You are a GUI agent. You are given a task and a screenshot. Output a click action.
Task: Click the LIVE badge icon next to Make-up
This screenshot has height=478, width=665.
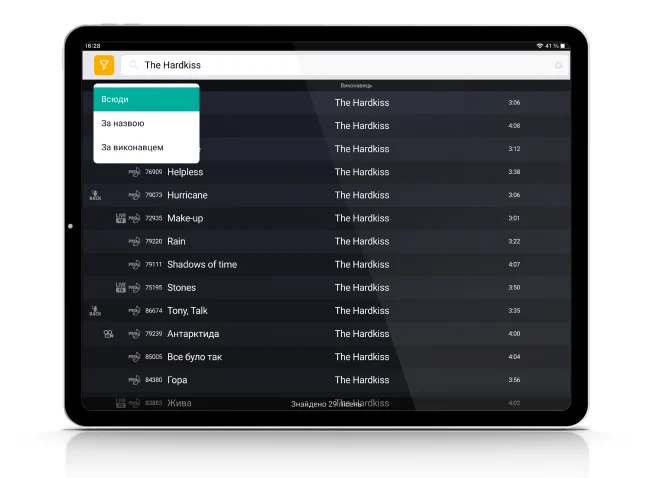tap(120, 218)
